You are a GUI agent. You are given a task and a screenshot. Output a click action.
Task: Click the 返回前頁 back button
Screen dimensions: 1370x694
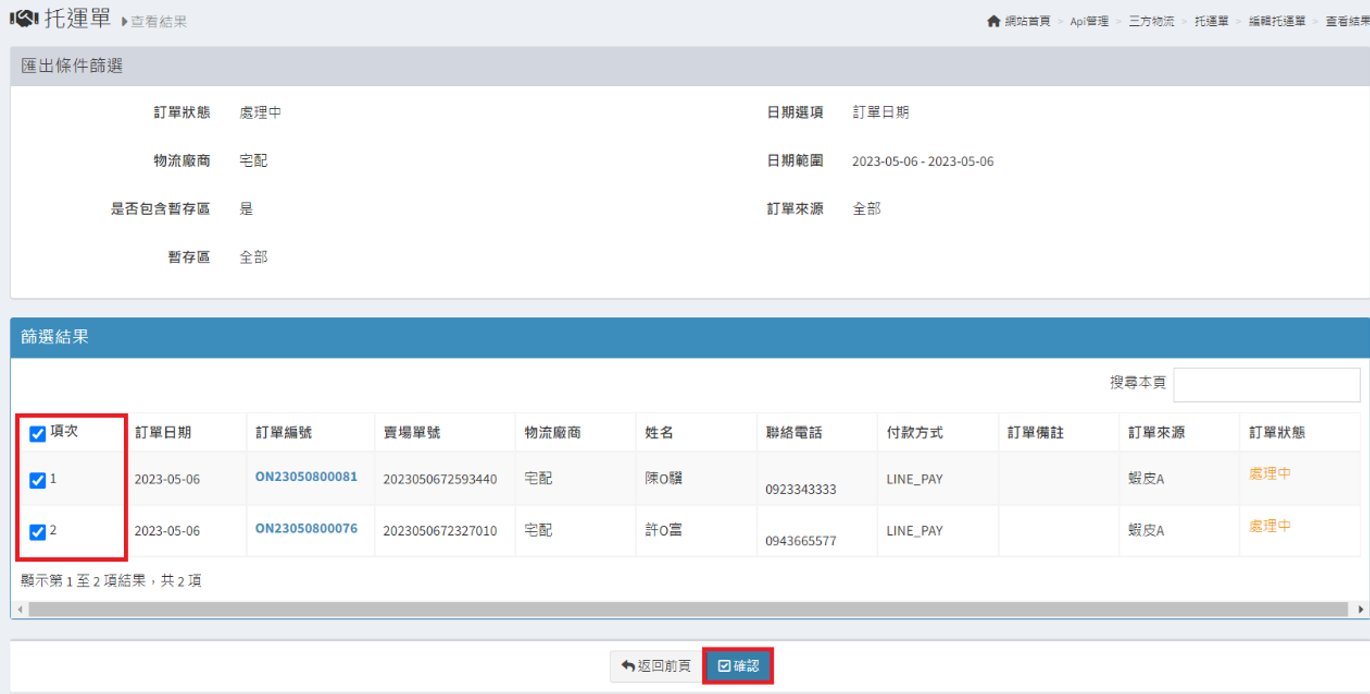(656, 666)
